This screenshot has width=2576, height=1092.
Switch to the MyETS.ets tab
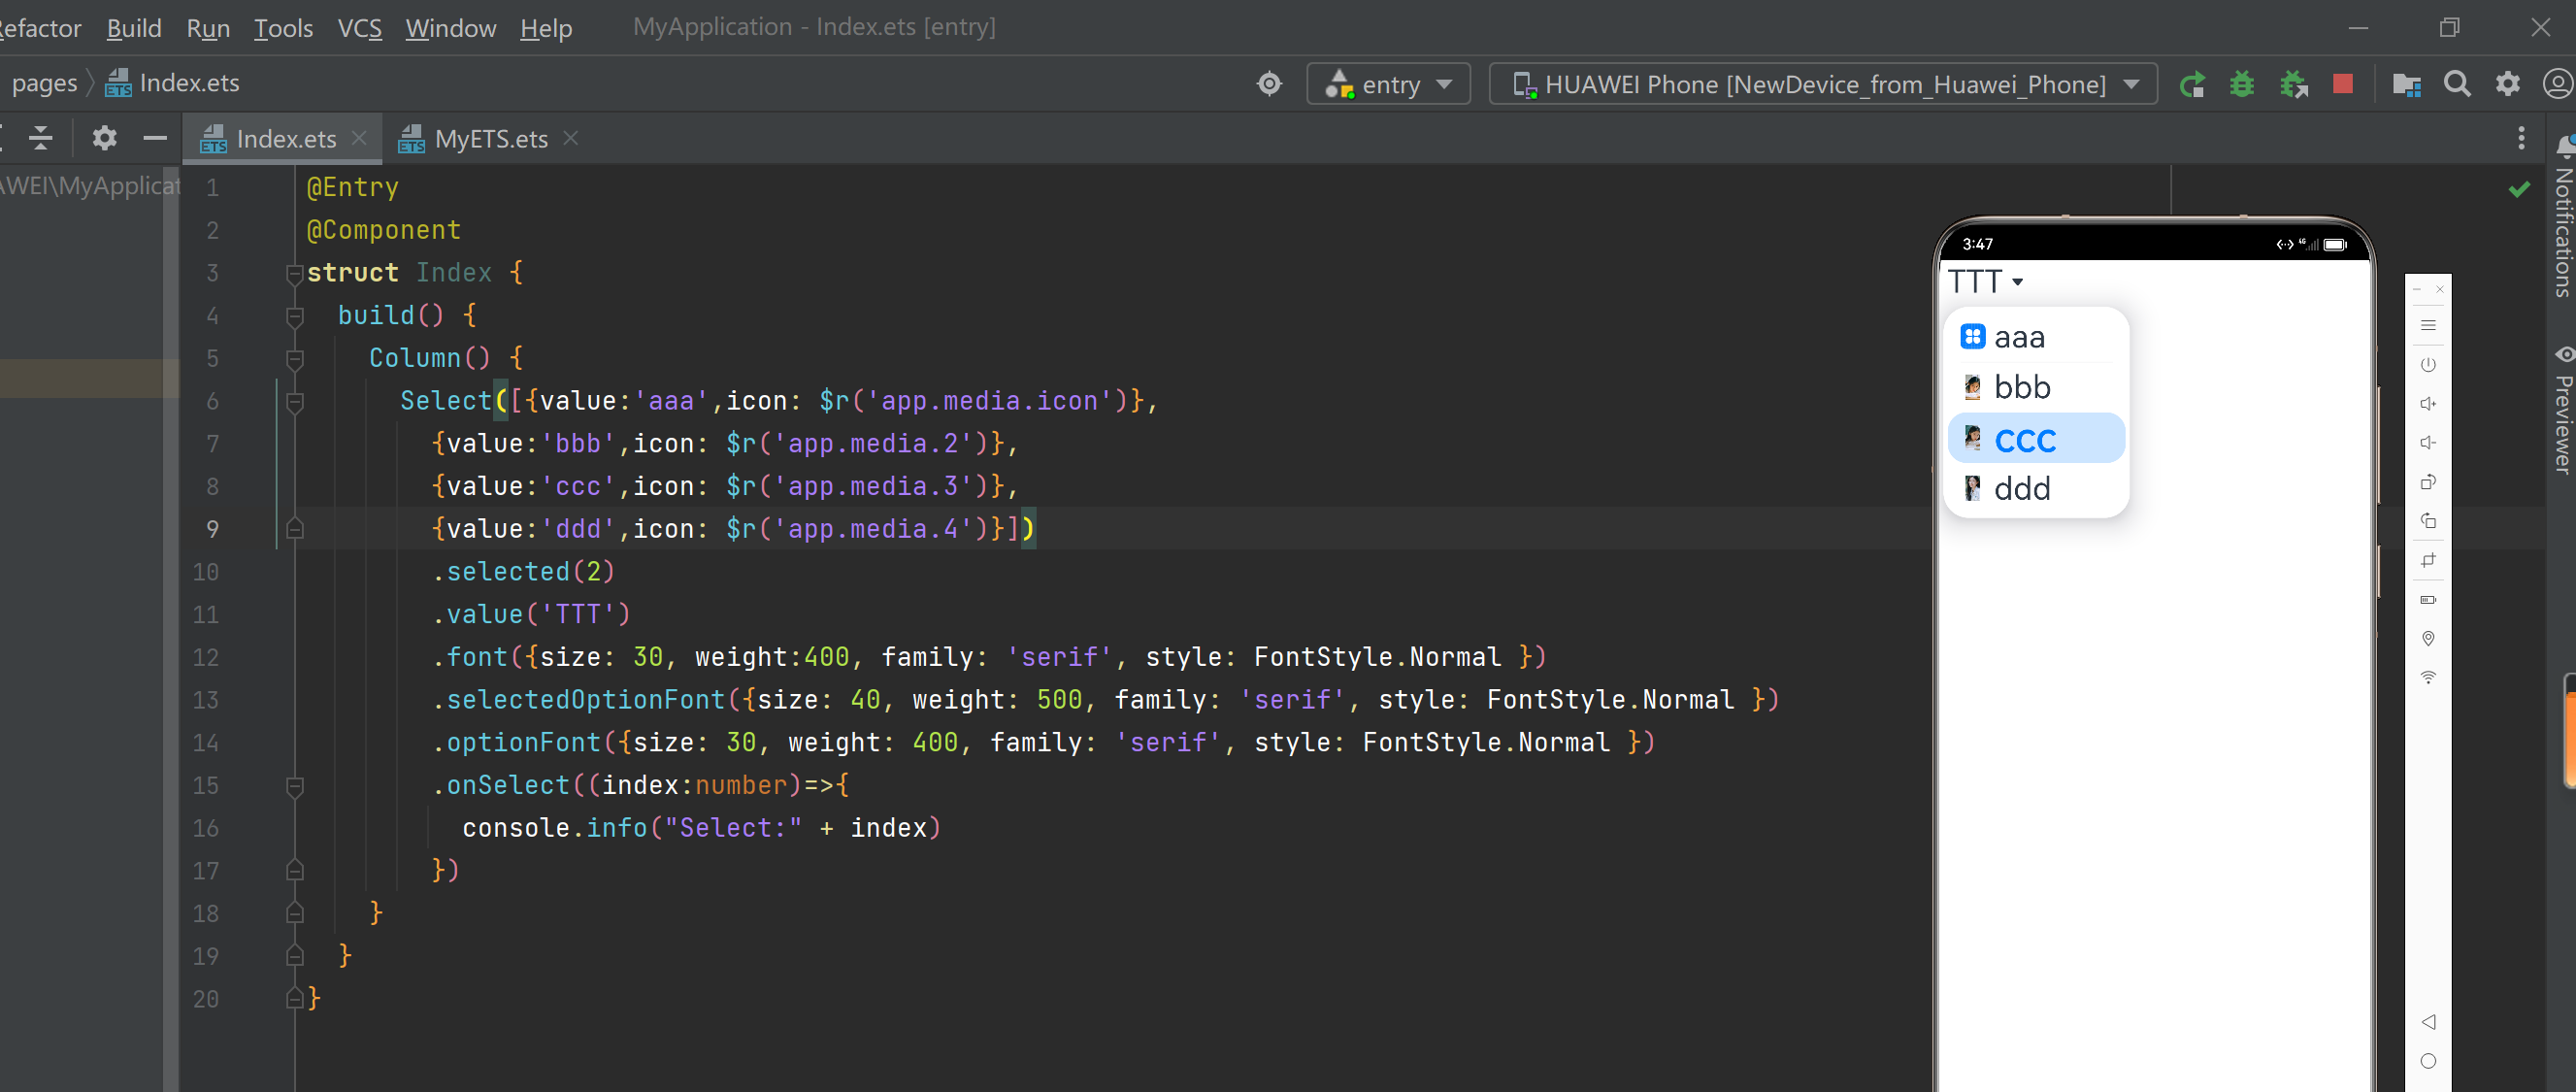point(489,138)
